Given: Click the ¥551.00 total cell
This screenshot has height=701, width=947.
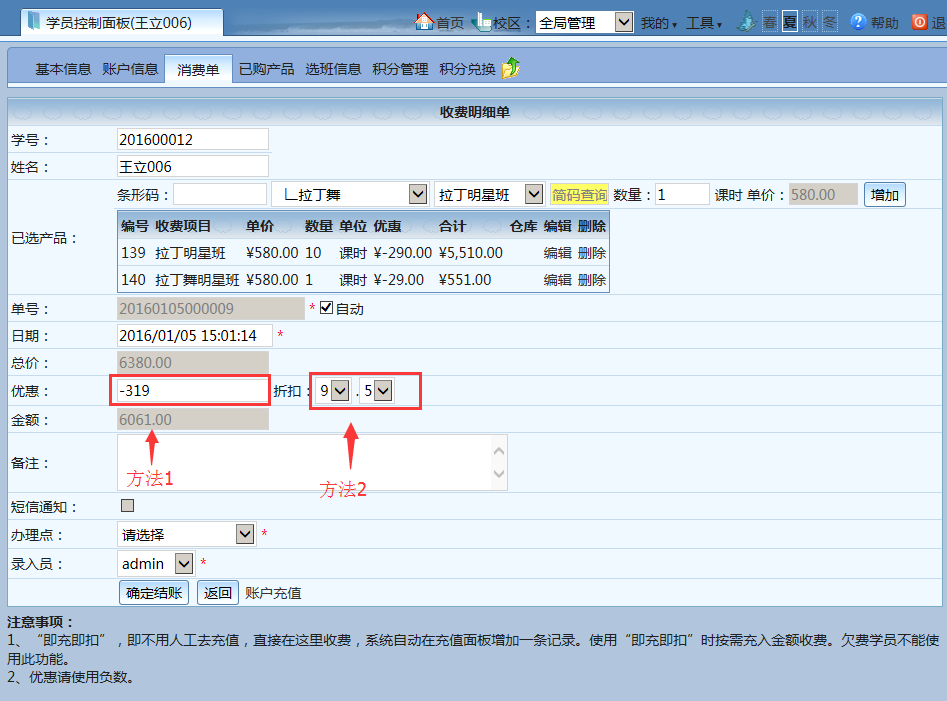Looking at the screenshot, I should click(x=465, y=280).
